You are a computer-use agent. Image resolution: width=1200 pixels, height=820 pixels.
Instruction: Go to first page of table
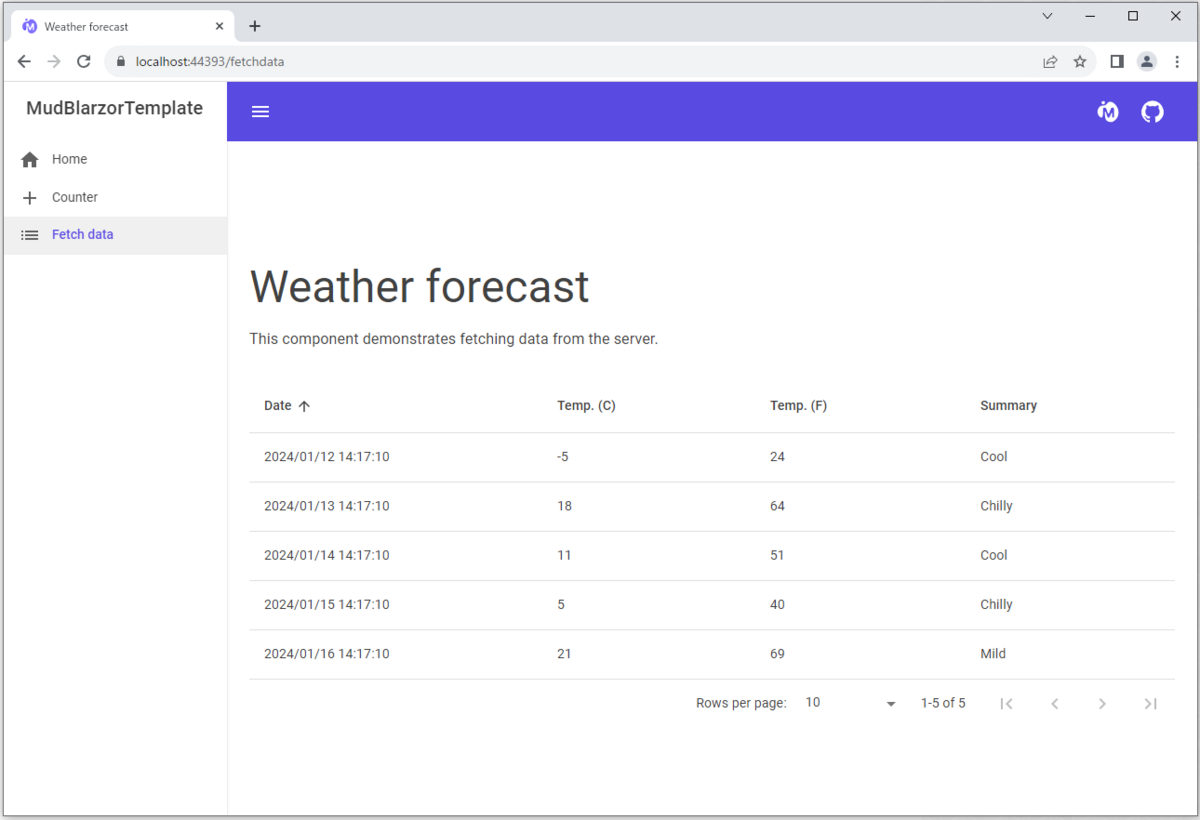pos(1007,704)
